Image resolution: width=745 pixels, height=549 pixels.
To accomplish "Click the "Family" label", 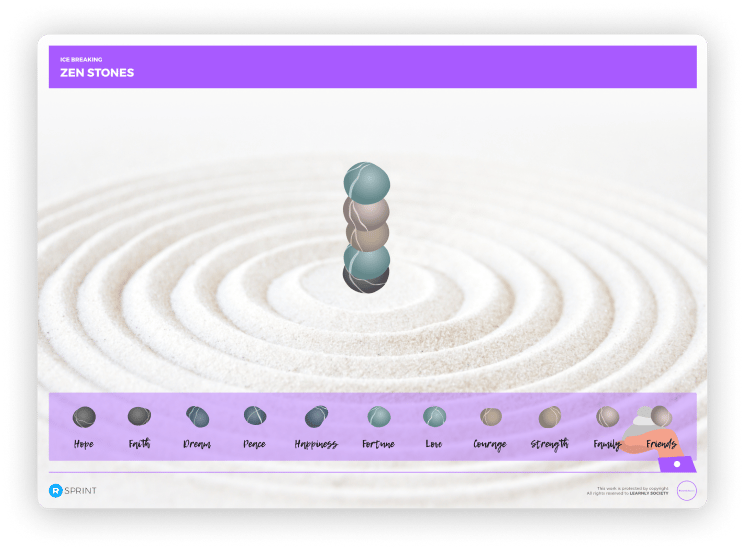I will pos(607,444).
